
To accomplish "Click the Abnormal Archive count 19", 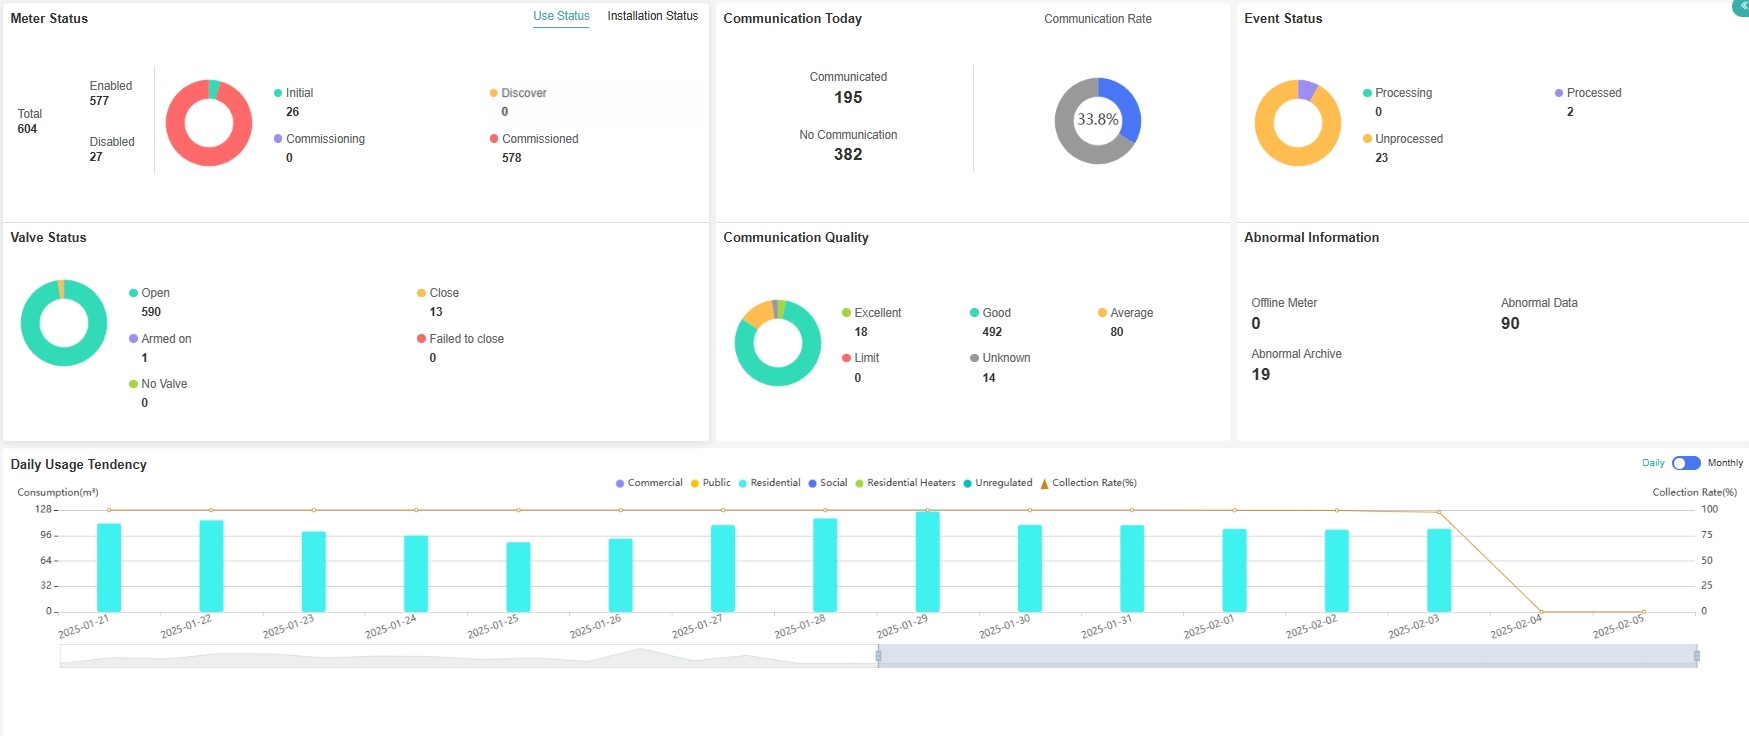I will coord(1260,374).
